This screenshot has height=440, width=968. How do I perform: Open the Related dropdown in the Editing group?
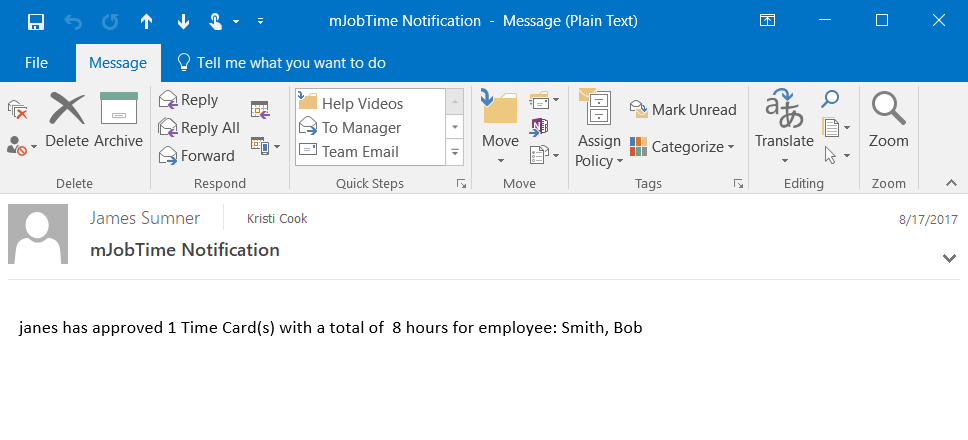[x=837, y=128]
